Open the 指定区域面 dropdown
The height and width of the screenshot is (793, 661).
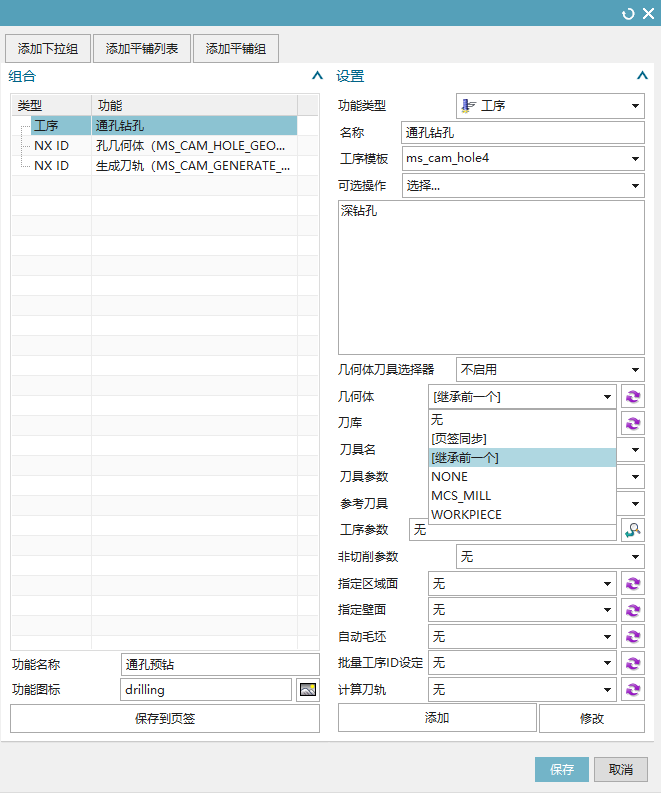522,584
